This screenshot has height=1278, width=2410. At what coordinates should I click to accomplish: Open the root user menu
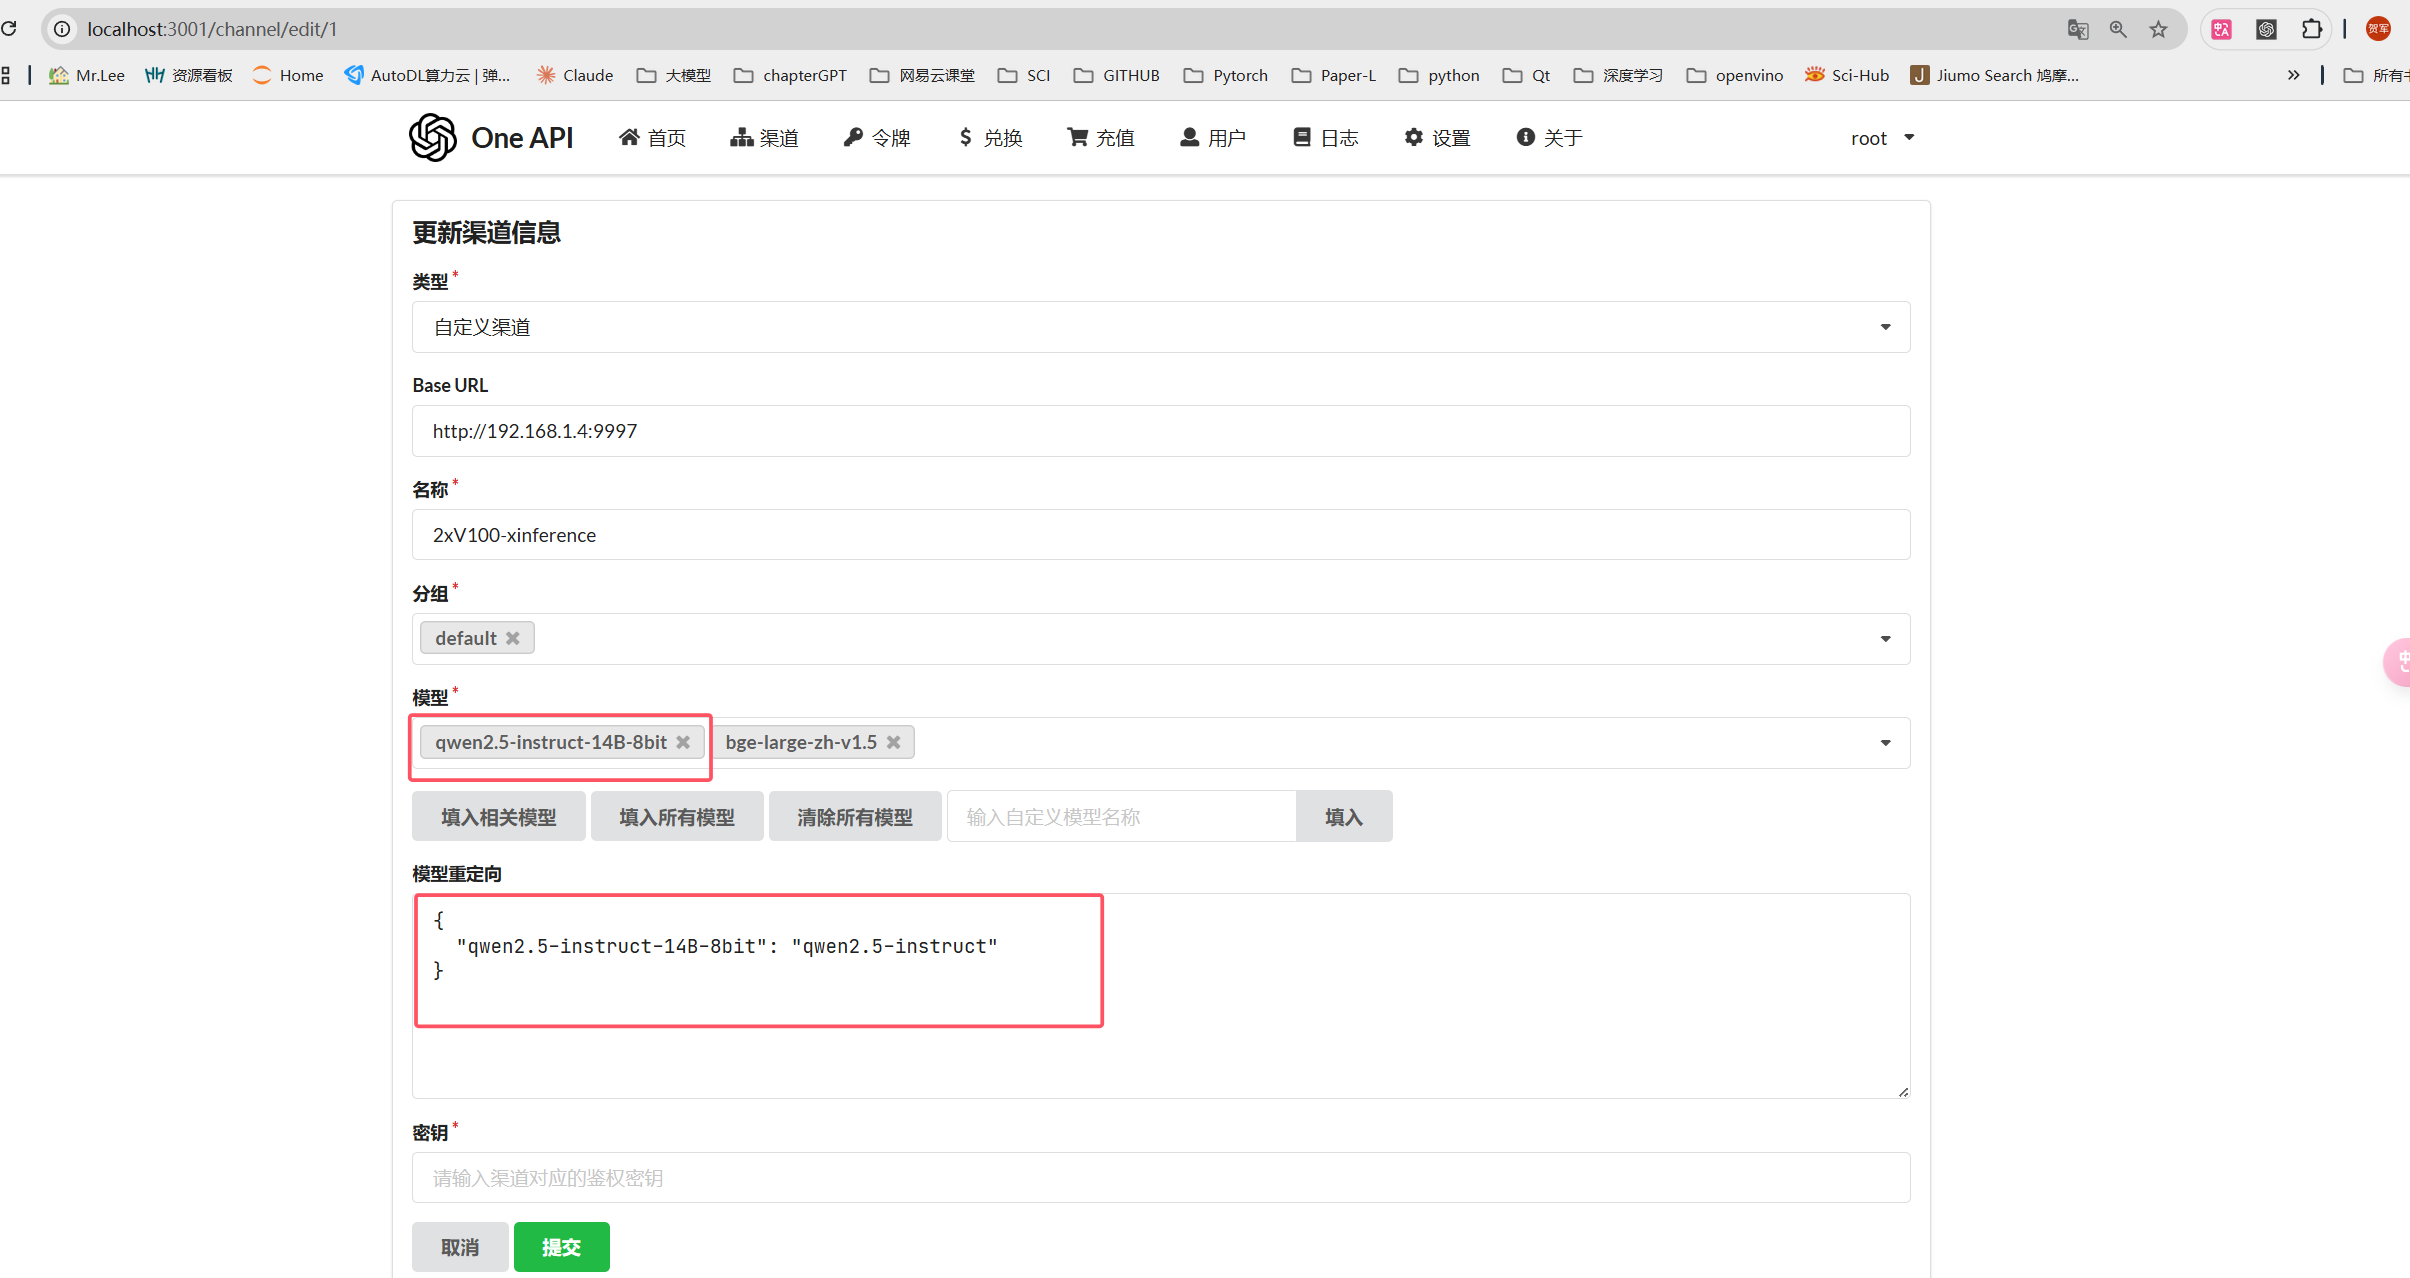point(1881,138)
